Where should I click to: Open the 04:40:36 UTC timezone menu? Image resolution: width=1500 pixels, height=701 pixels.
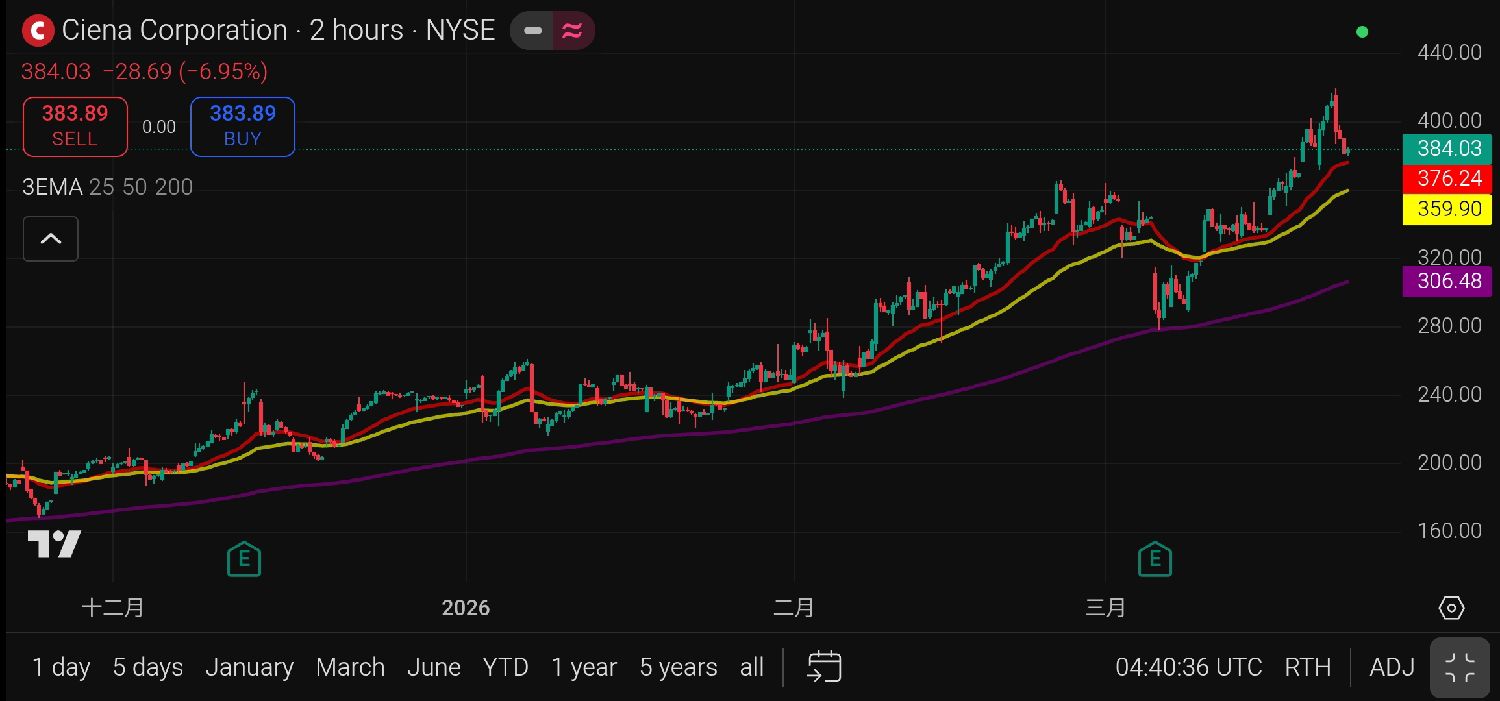pyautogui.click(x=1188, y=667)
